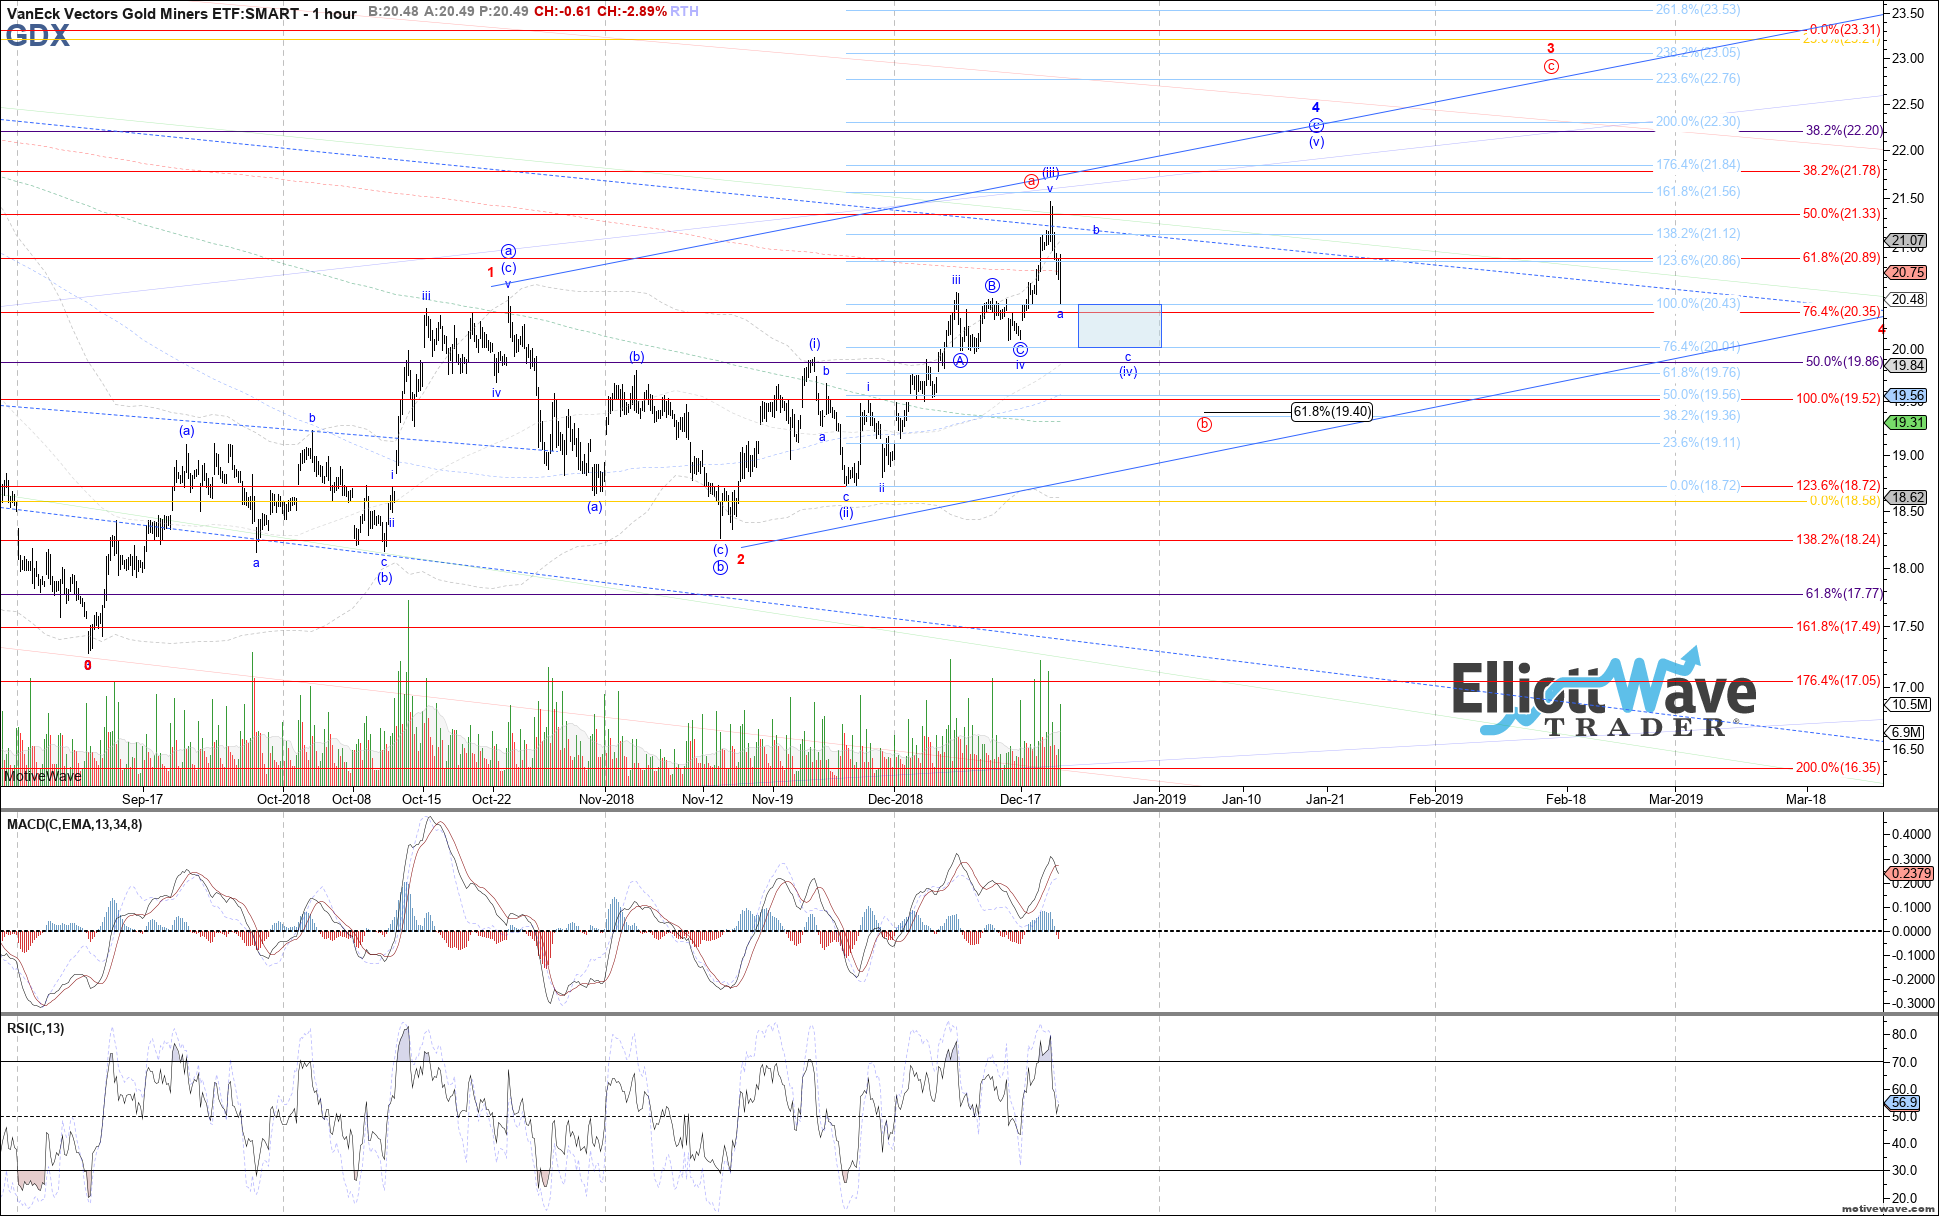Click the Jan-2019 date axis label
The width and height of the screenshot is (1939, 1216).
click(1159, 799)
